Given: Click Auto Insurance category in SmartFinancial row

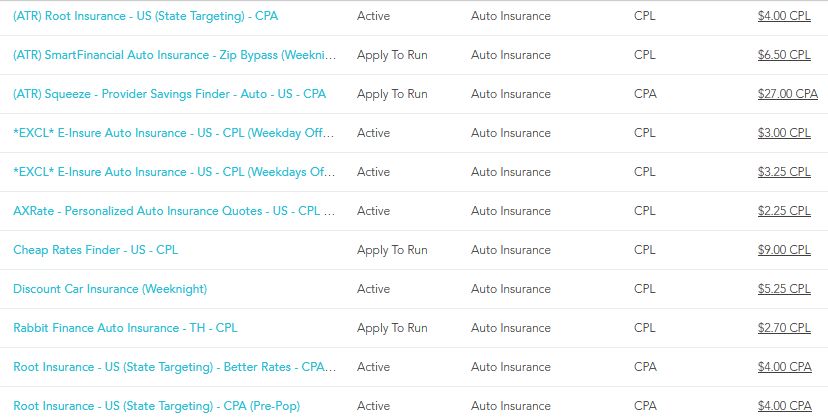Looking at the screenshot, I should tap(511, 55).
